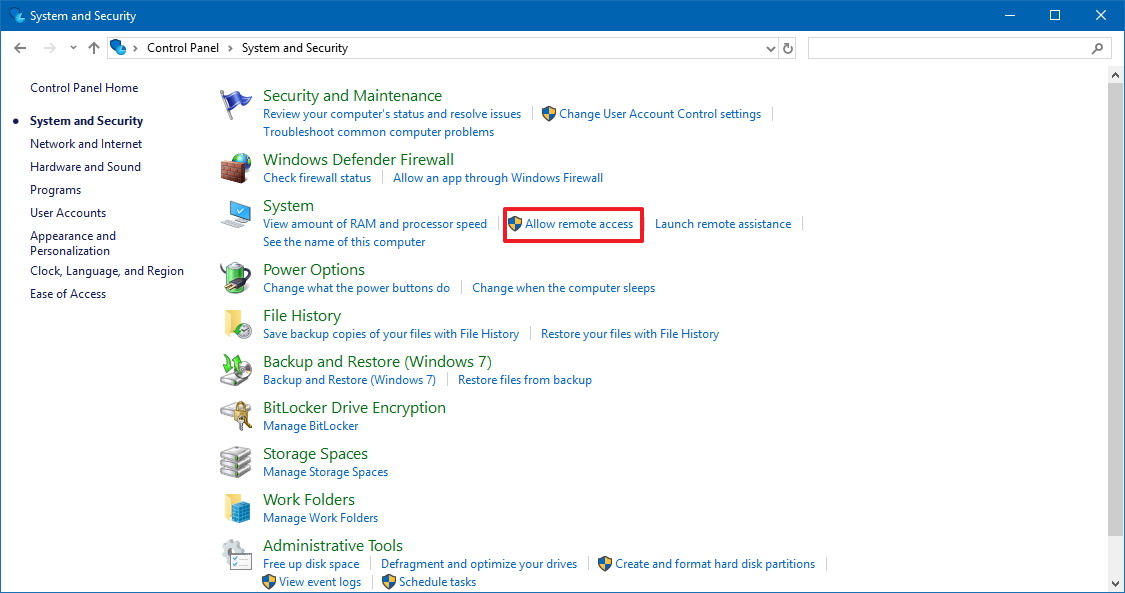This screenshot has height=593, width=1125.
Task: Click the shield icon beside Schedule tasks
Action: tap(389, 582)
